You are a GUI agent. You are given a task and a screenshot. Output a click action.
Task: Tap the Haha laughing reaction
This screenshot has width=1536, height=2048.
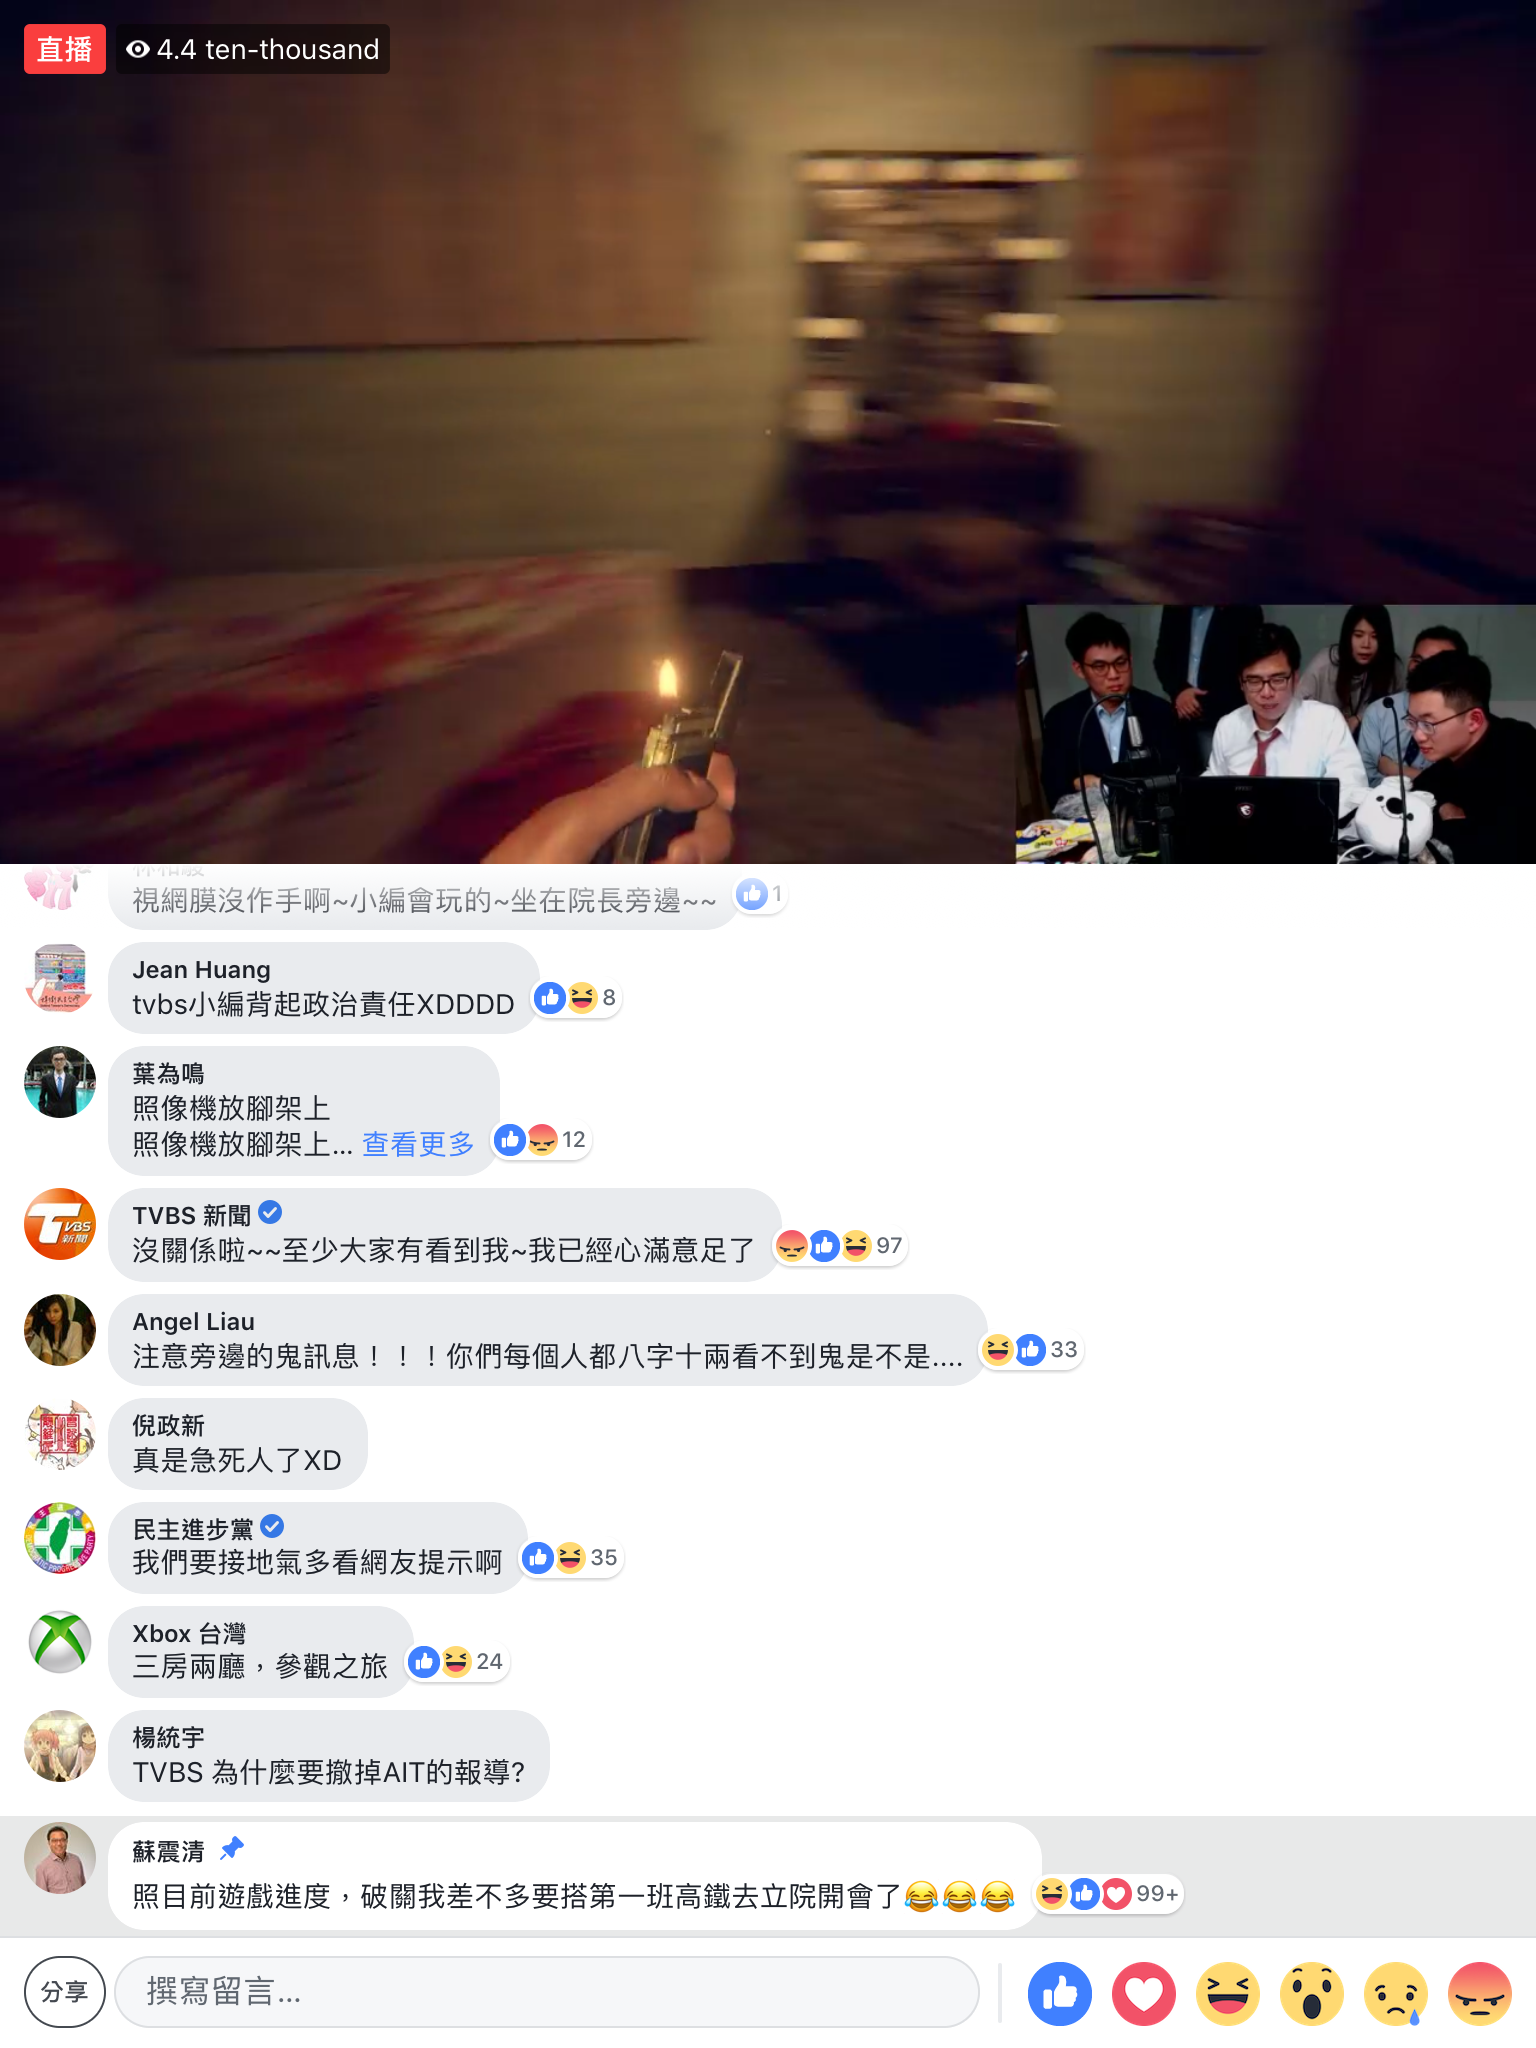point(1228,1994)
